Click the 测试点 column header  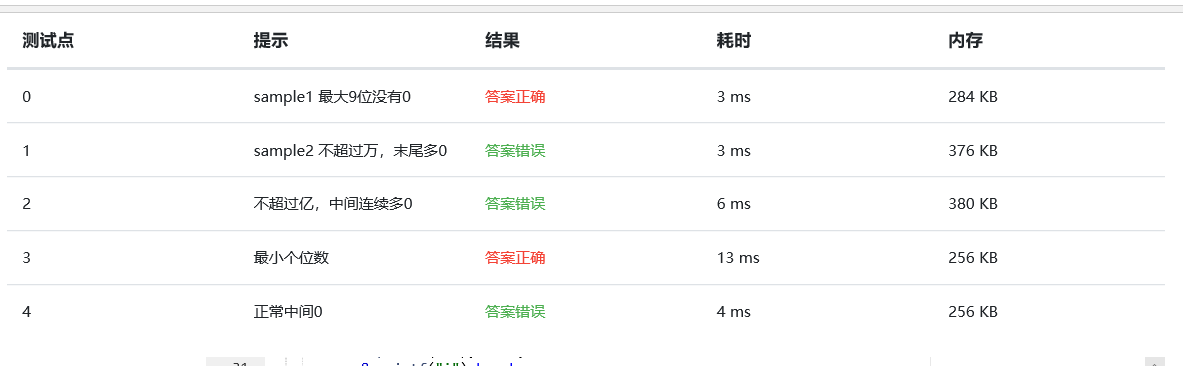[48, 41]
